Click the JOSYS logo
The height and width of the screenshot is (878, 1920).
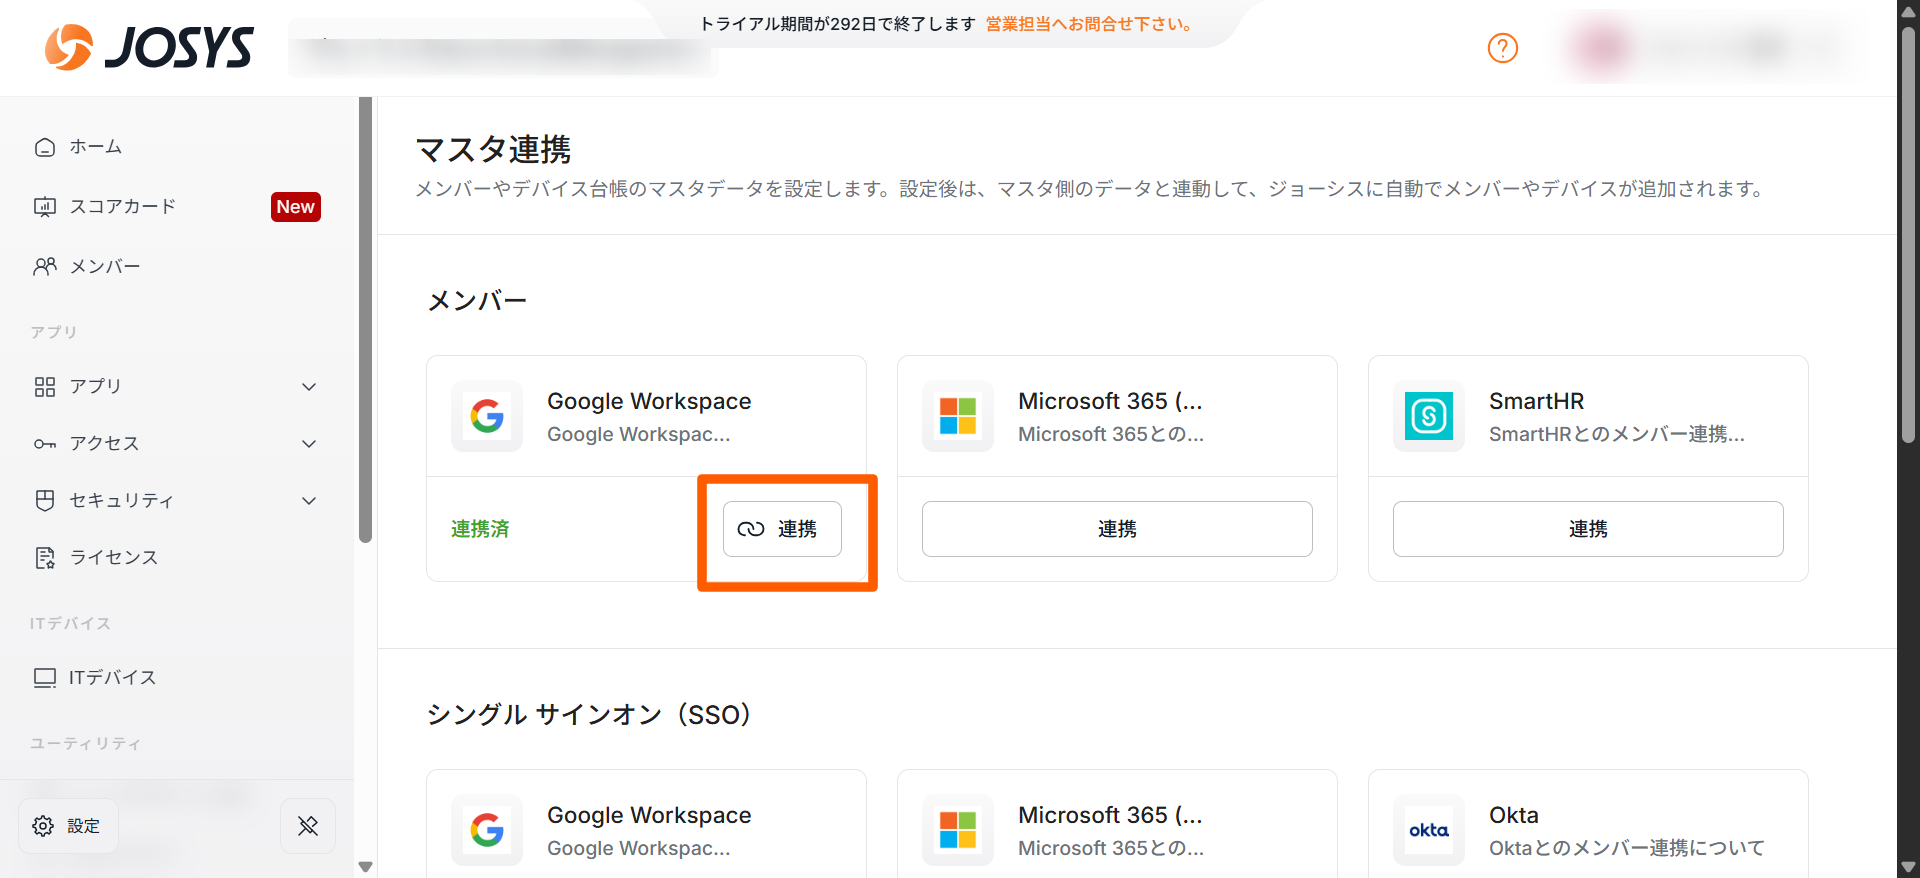tap(149, 47)
